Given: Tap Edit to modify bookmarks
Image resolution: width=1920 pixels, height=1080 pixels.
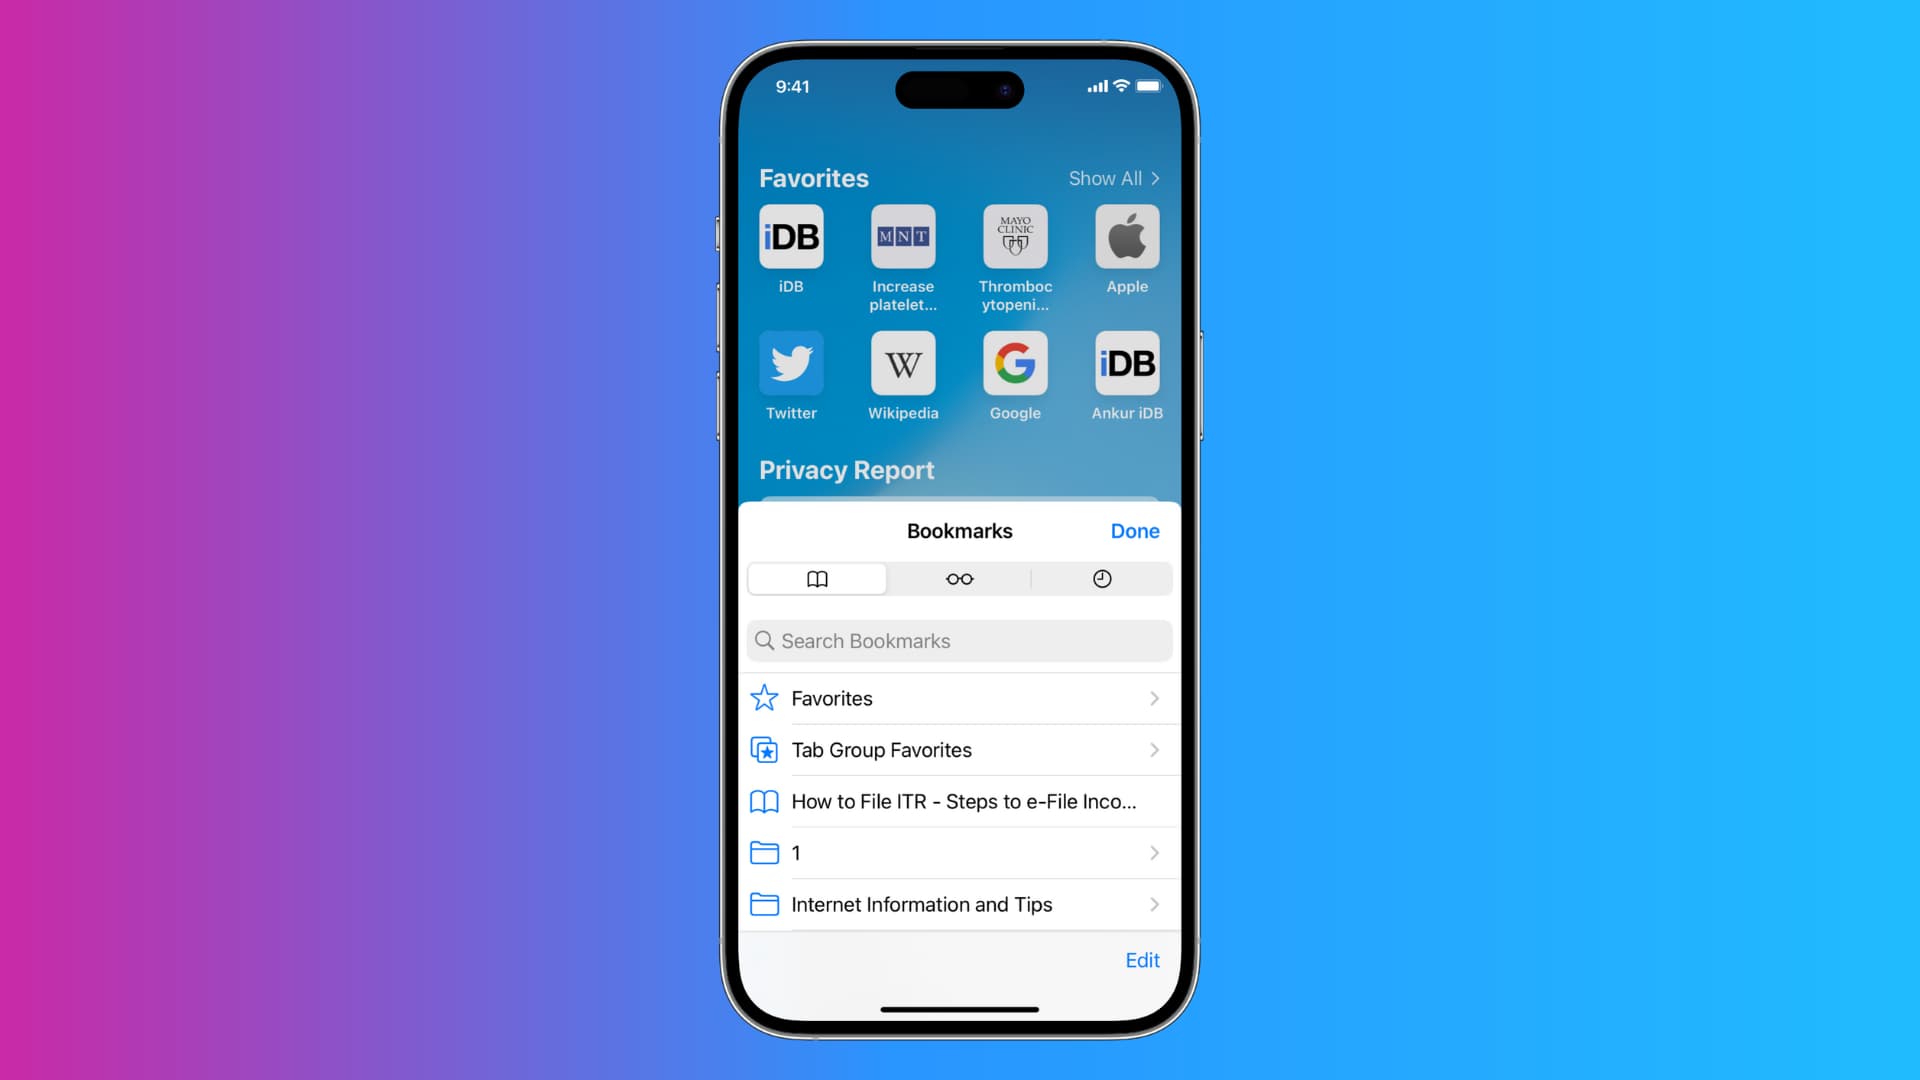Looking at the screenshot, I should point(1142,960).
